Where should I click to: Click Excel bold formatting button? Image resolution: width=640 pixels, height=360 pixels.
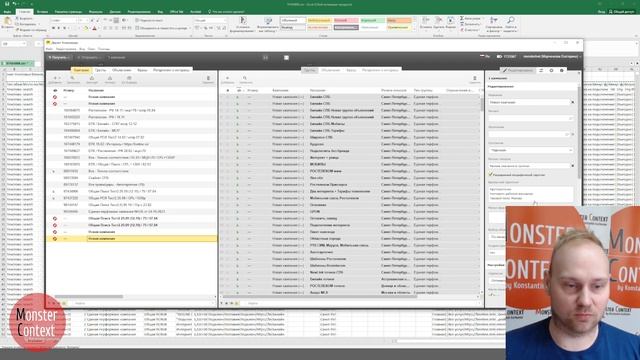click(53, 28)
